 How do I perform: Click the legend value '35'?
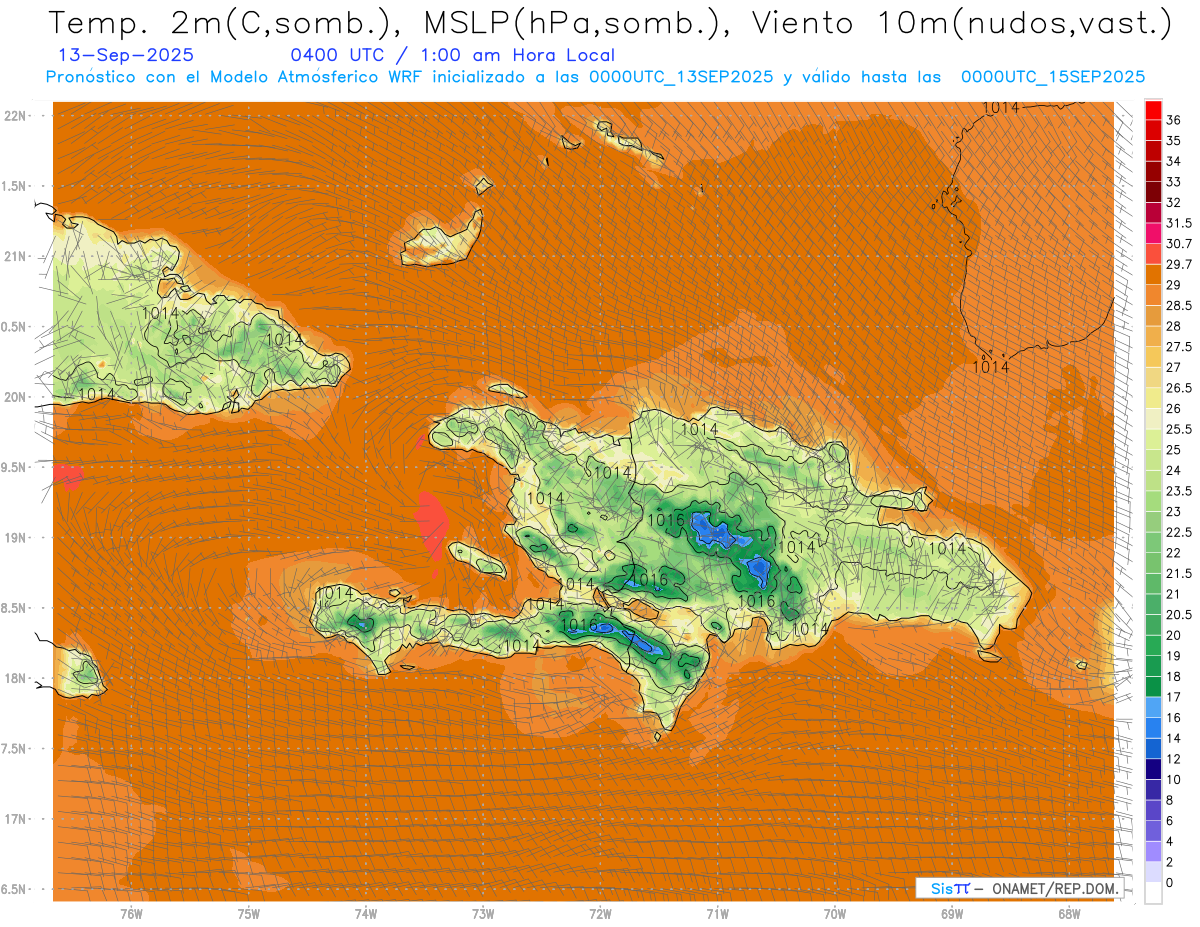tap(1174, 141)
